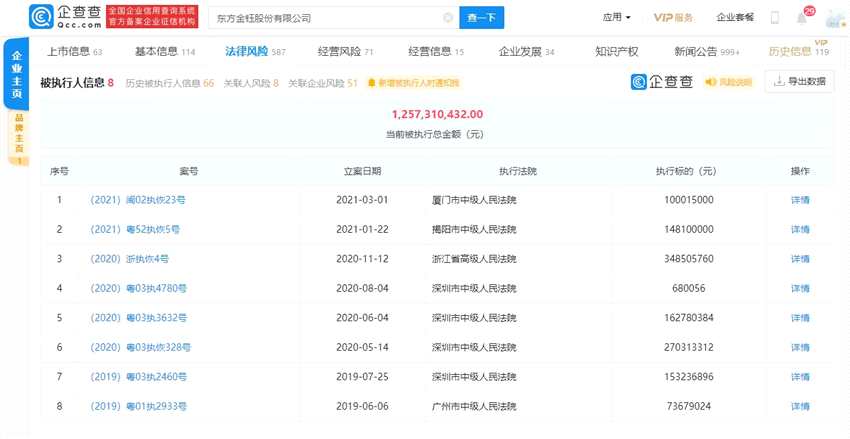Open case (2019)粤03执2460号

tap(138, 377)
